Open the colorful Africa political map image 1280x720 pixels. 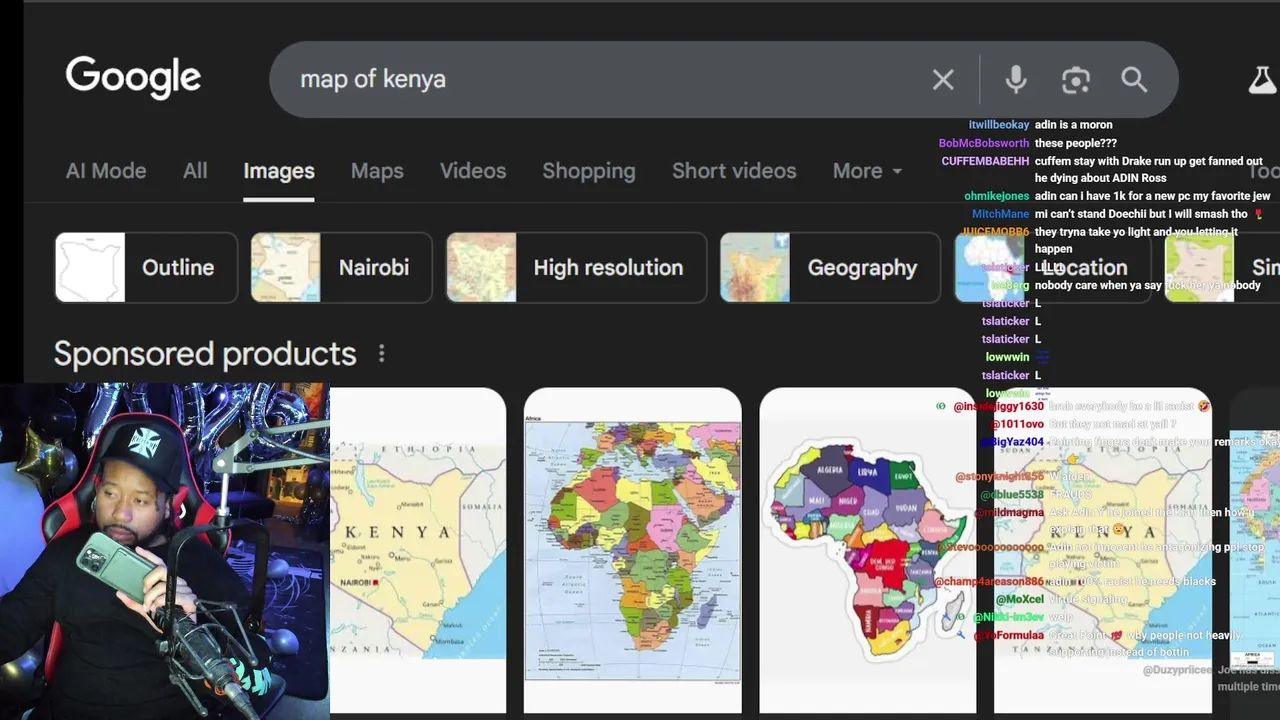pos(632,550)
